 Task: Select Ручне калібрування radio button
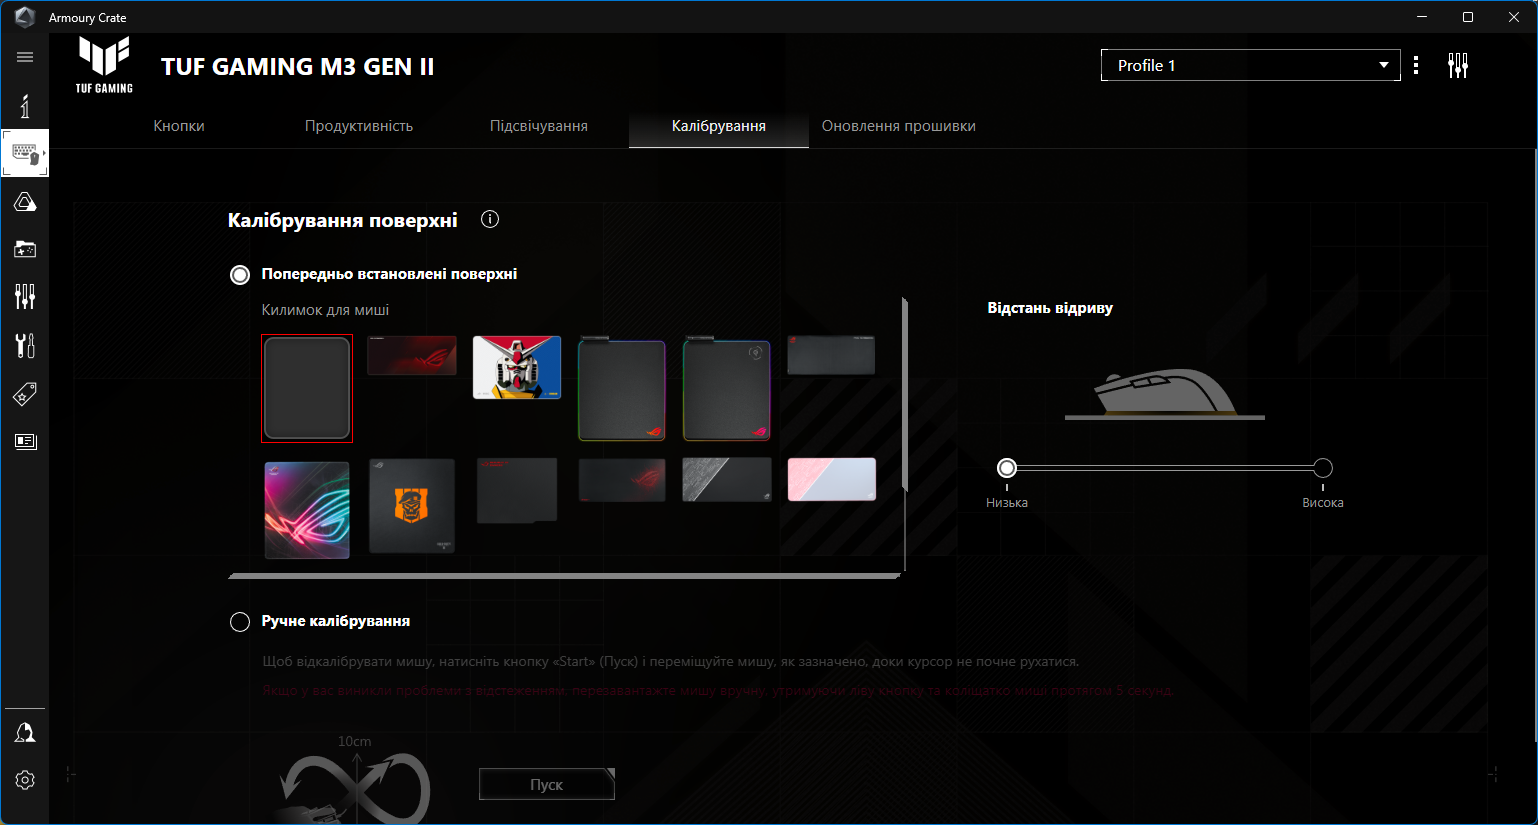240,622
